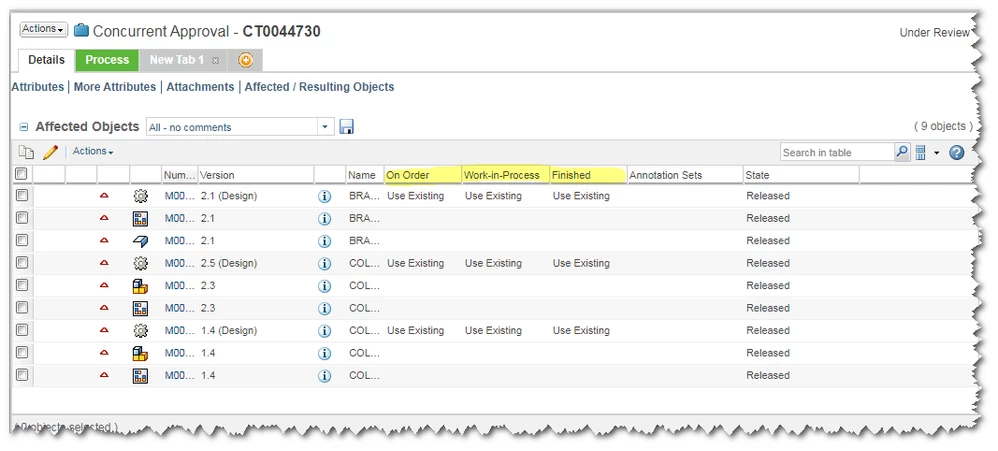
Task: Click the Num... column header
Action: (x=179, y=175)
